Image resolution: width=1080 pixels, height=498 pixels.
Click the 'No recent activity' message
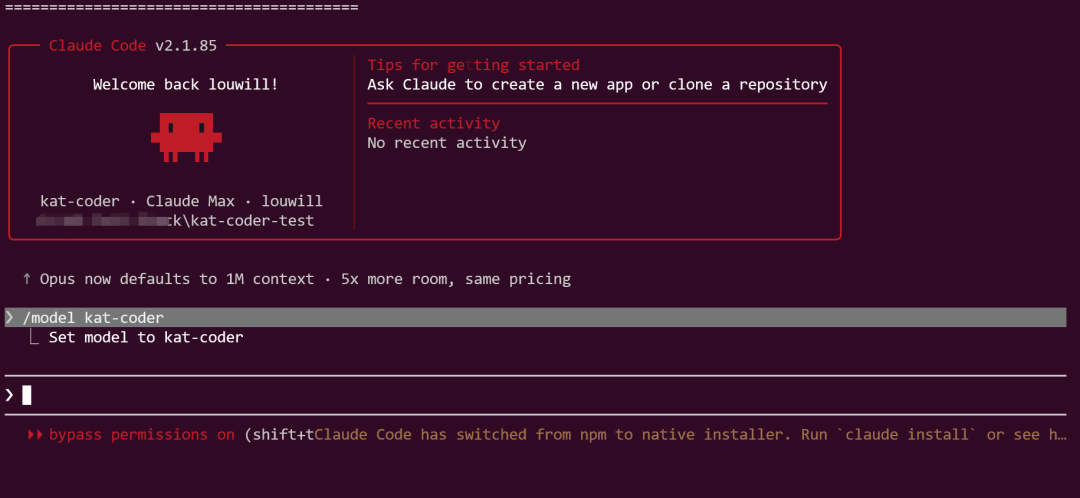(x=446, y=143)
